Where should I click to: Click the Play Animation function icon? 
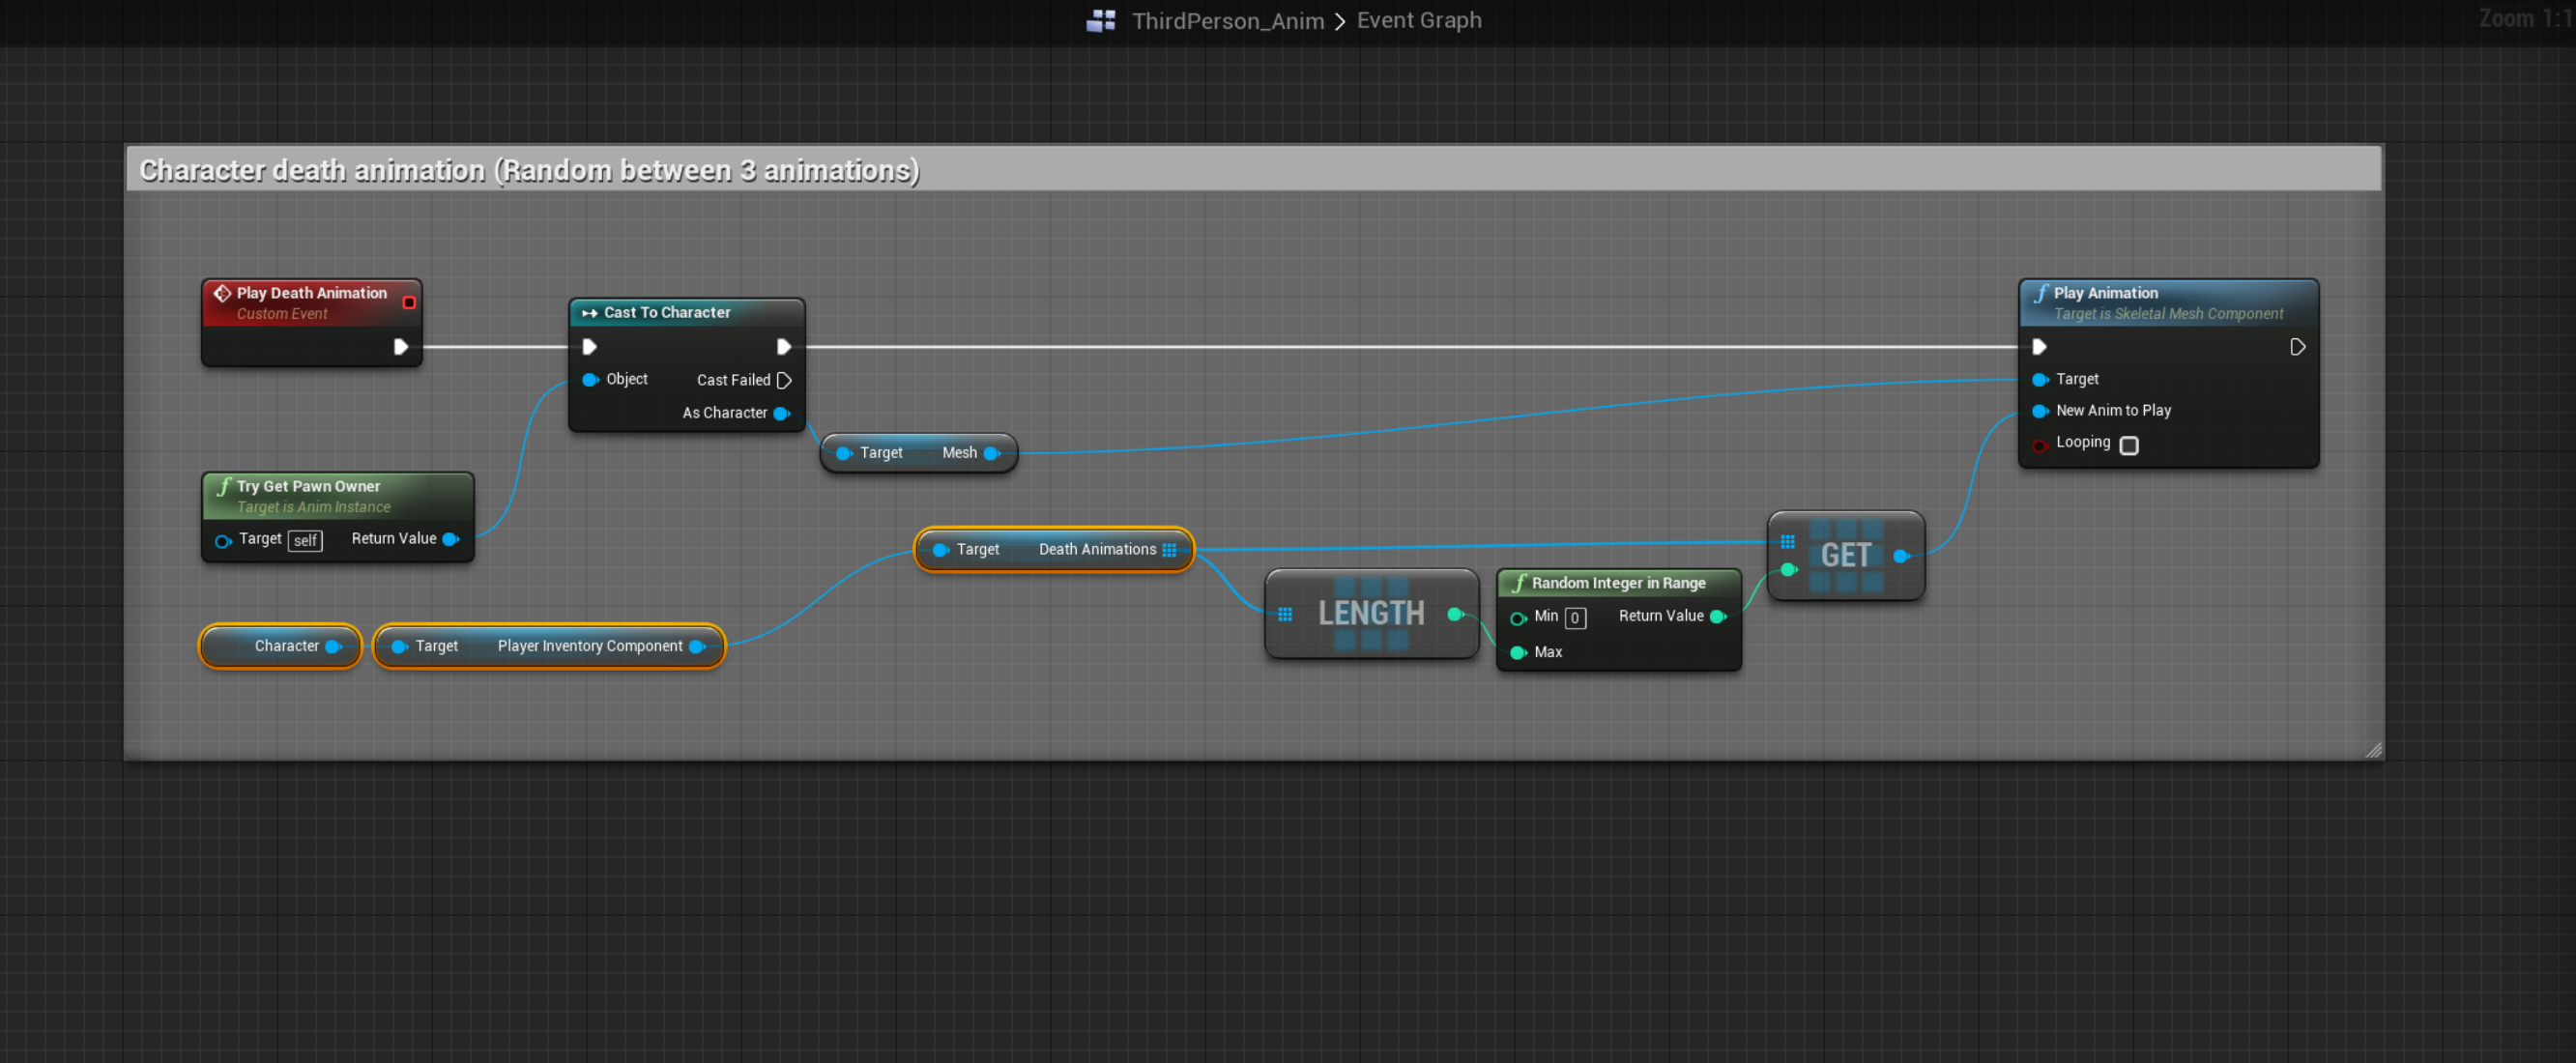click(x=2040, y=293)
